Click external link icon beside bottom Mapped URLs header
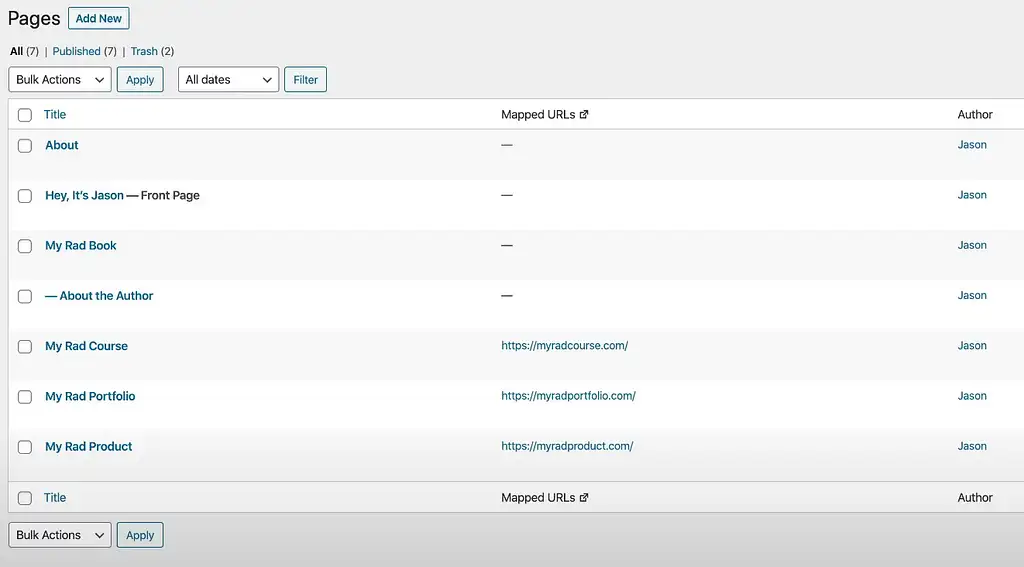 tap(584, 498)
